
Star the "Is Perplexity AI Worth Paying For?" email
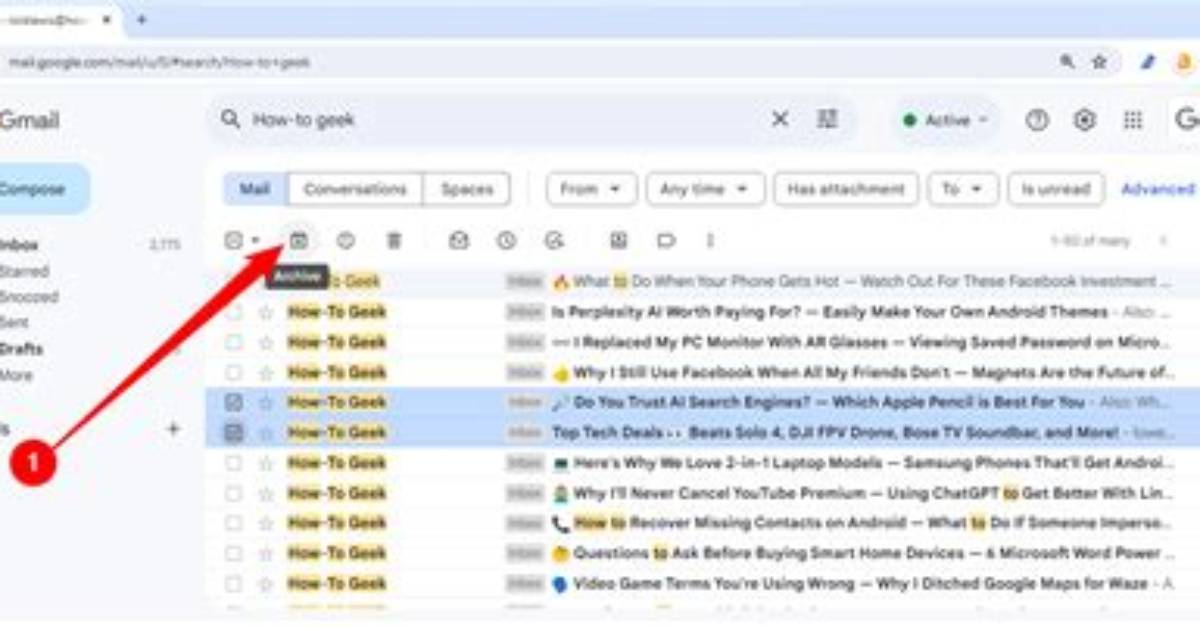tap(266, 312)
